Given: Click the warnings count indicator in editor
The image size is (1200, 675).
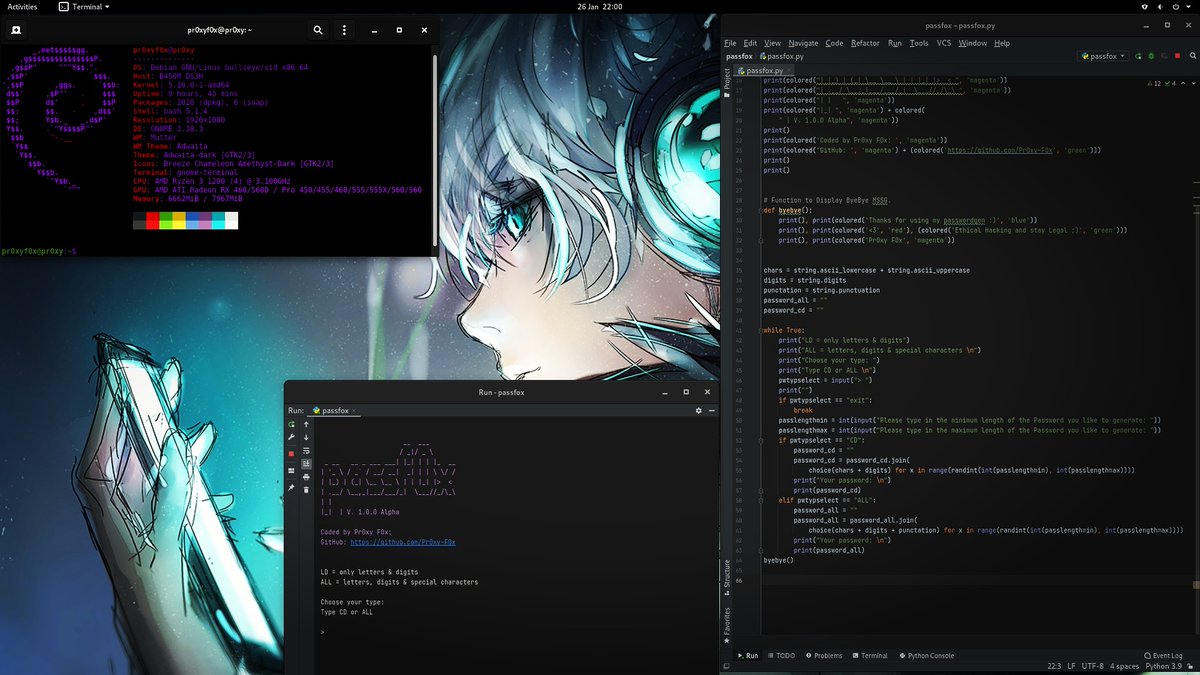Looking at the screenshot, I should [1153, 83].
